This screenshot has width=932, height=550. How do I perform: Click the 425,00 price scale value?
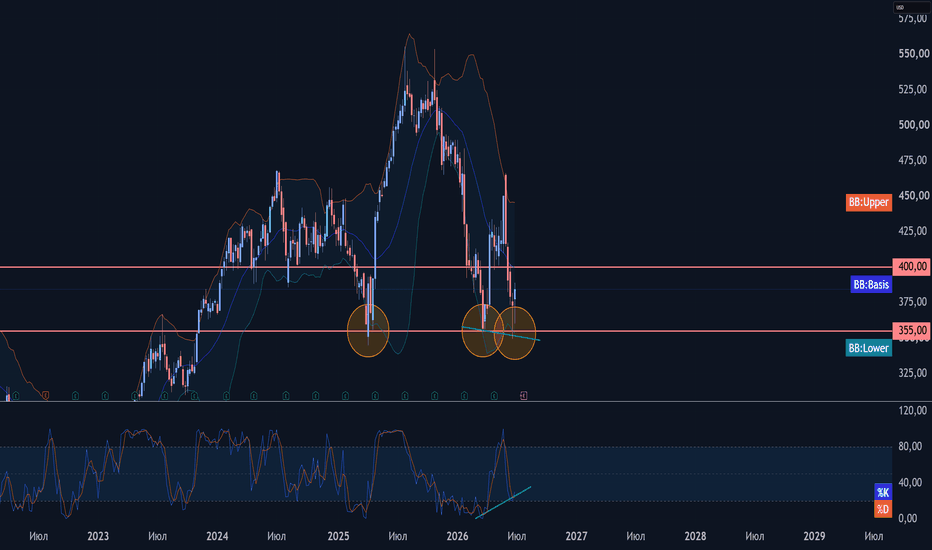click(914, 231)
